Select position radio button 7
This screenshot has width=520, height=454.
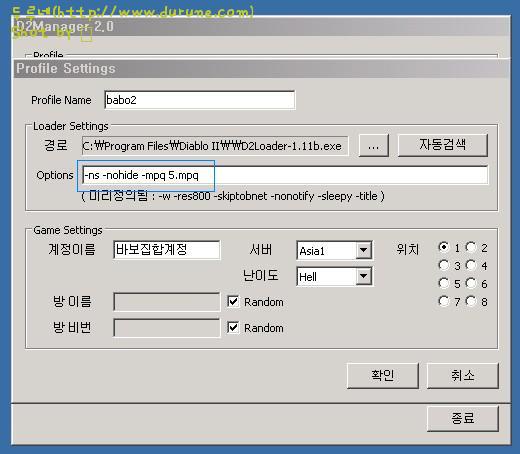[444, 301]
